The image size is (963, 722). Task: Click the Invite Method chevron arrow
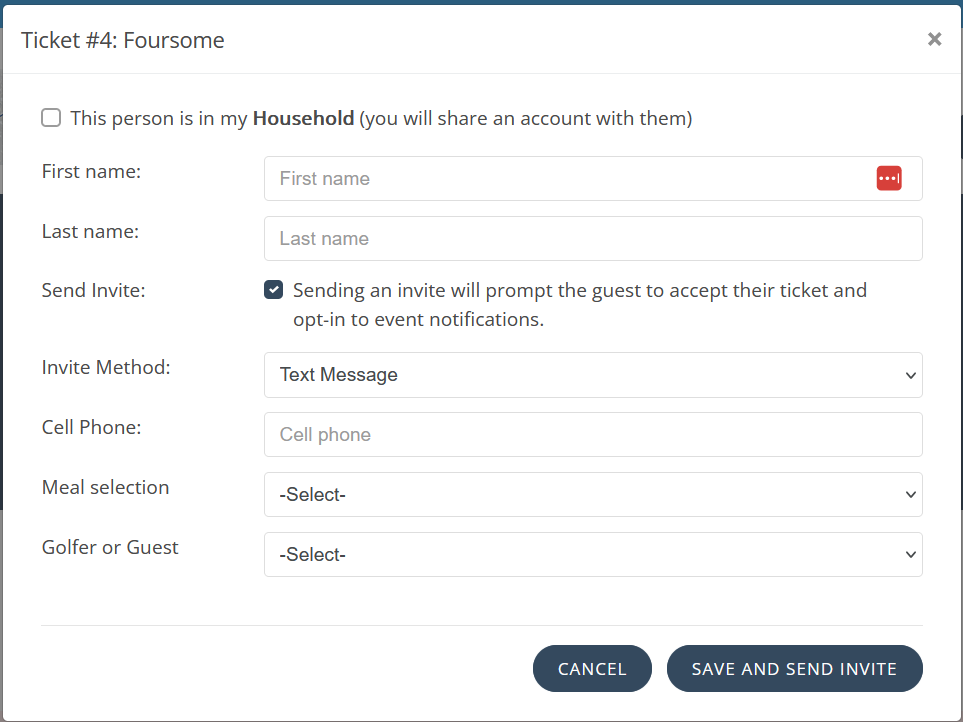pos(910,375)
